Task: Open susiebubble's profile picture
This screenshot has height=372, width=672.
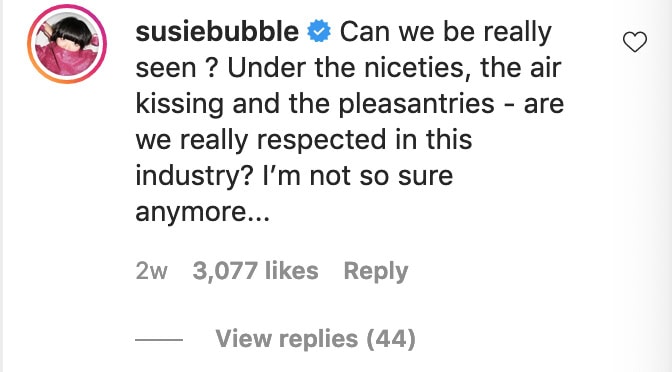Action: (x=67, y=44)
